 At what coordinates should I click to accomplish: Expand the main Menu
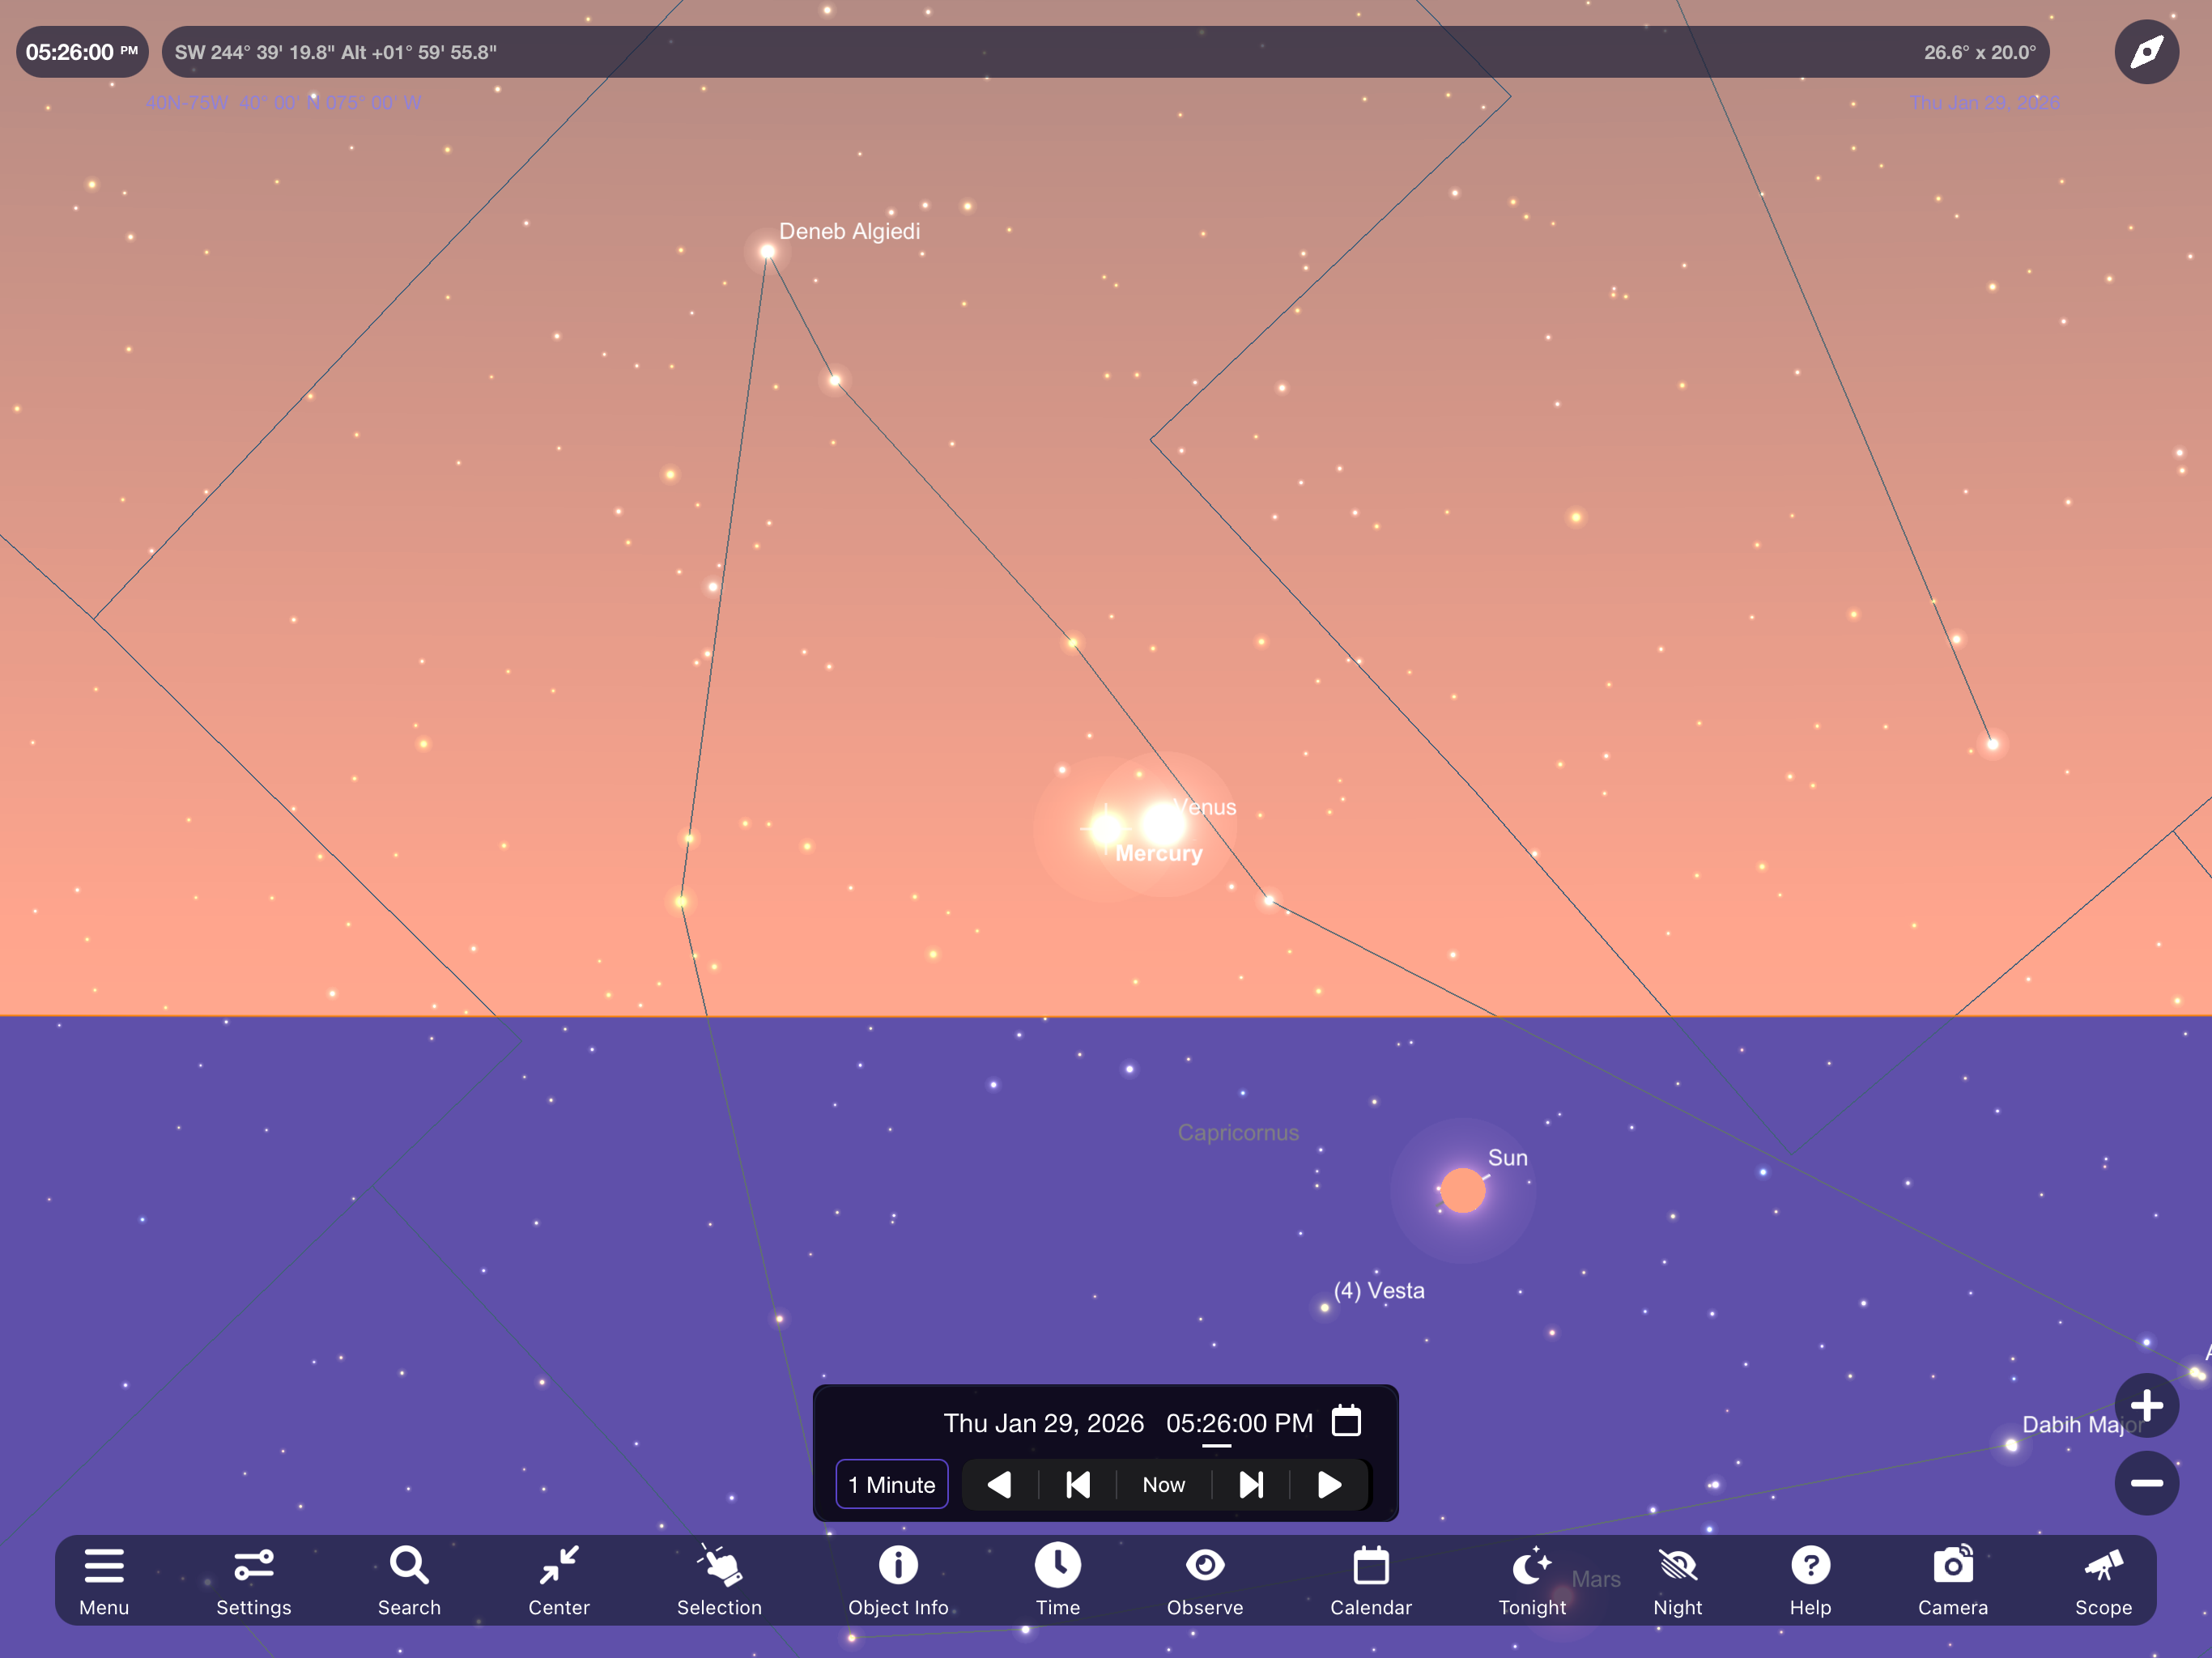104,1580
